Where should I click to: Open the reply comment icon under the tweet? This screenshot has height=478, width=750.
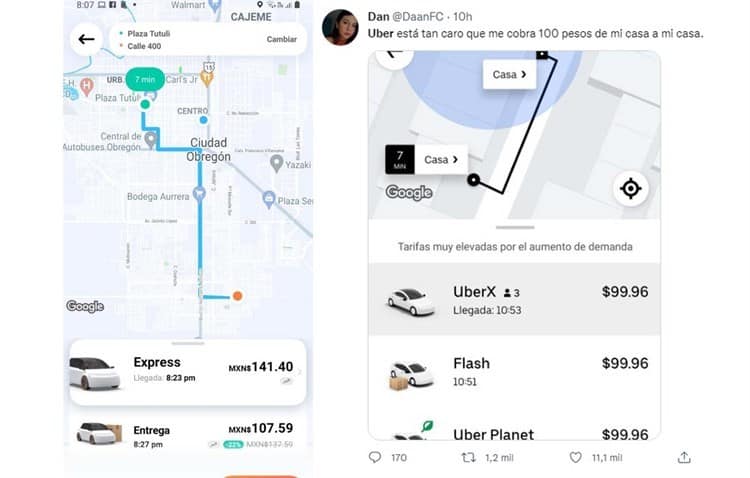click(375, 457)
